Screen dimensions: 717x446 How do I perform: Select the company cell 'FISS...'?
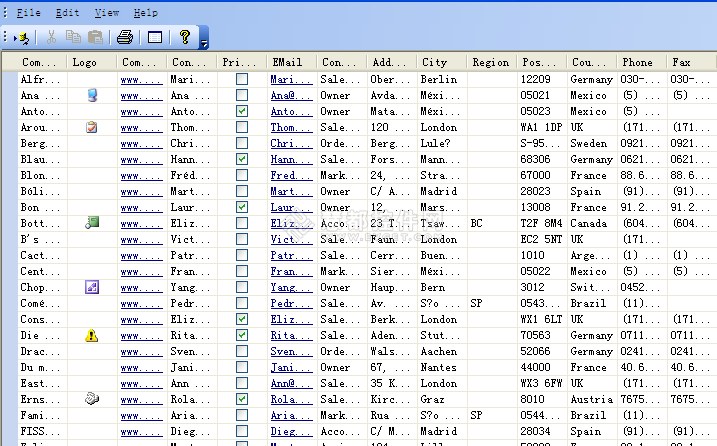pyautogui.click(x=42, y=431)
